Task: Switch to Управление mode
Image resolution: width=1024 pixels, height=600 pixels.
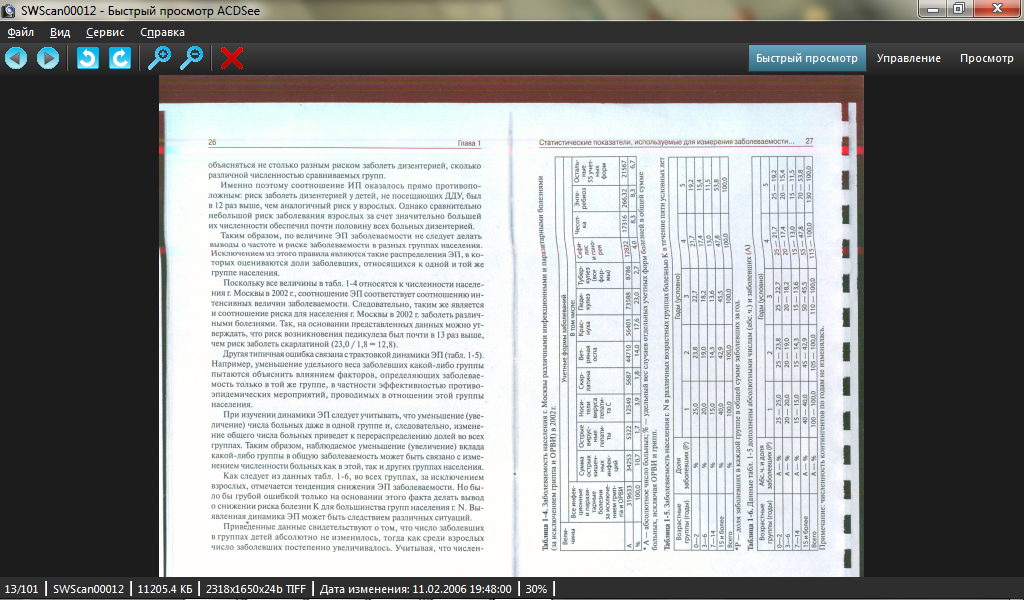Action: [908, 58]
